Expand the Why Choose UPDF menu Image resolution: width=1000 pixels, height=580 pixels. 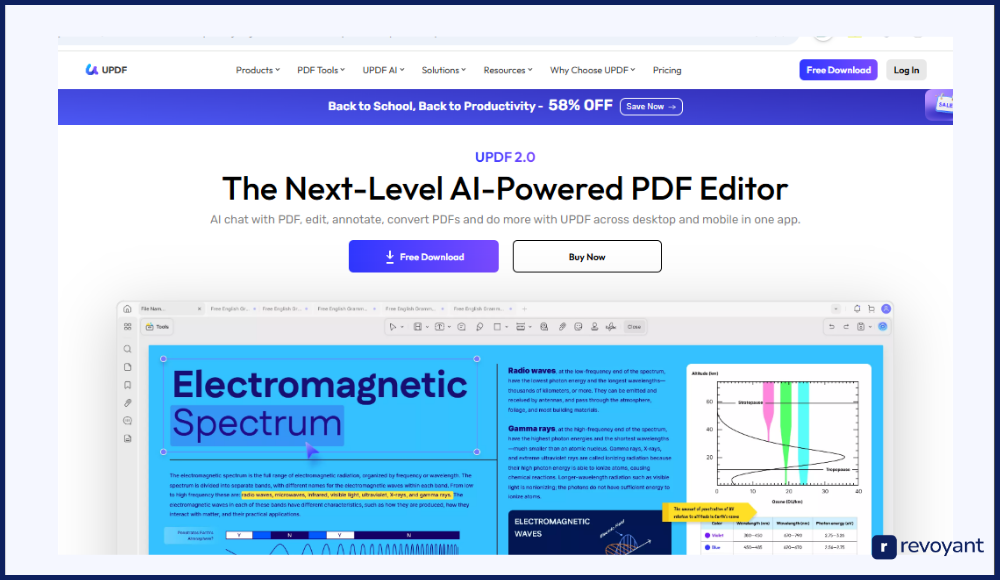click(592, 70)
